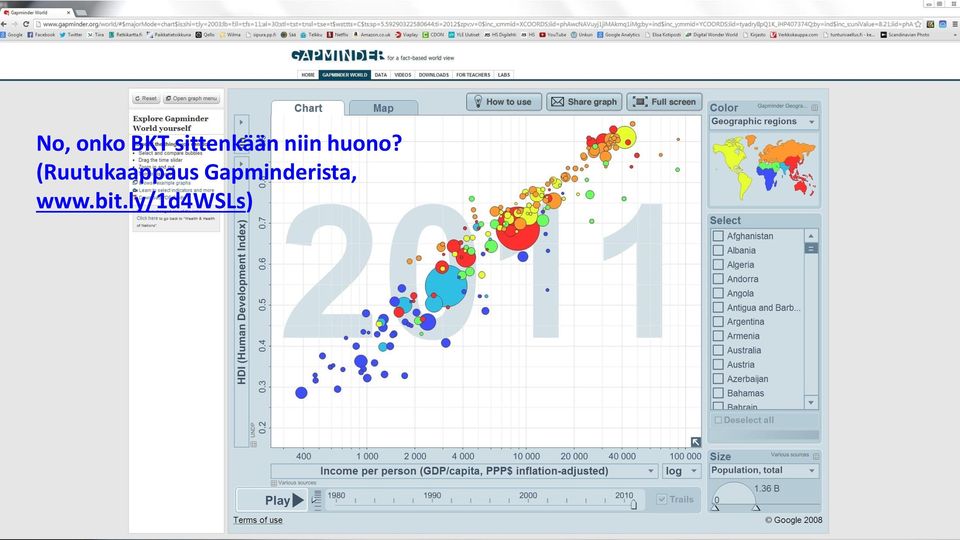Screen dimensions: 960x540
Task: Open the Amazon.co.uk bookmark
Action: coord(370,35)
